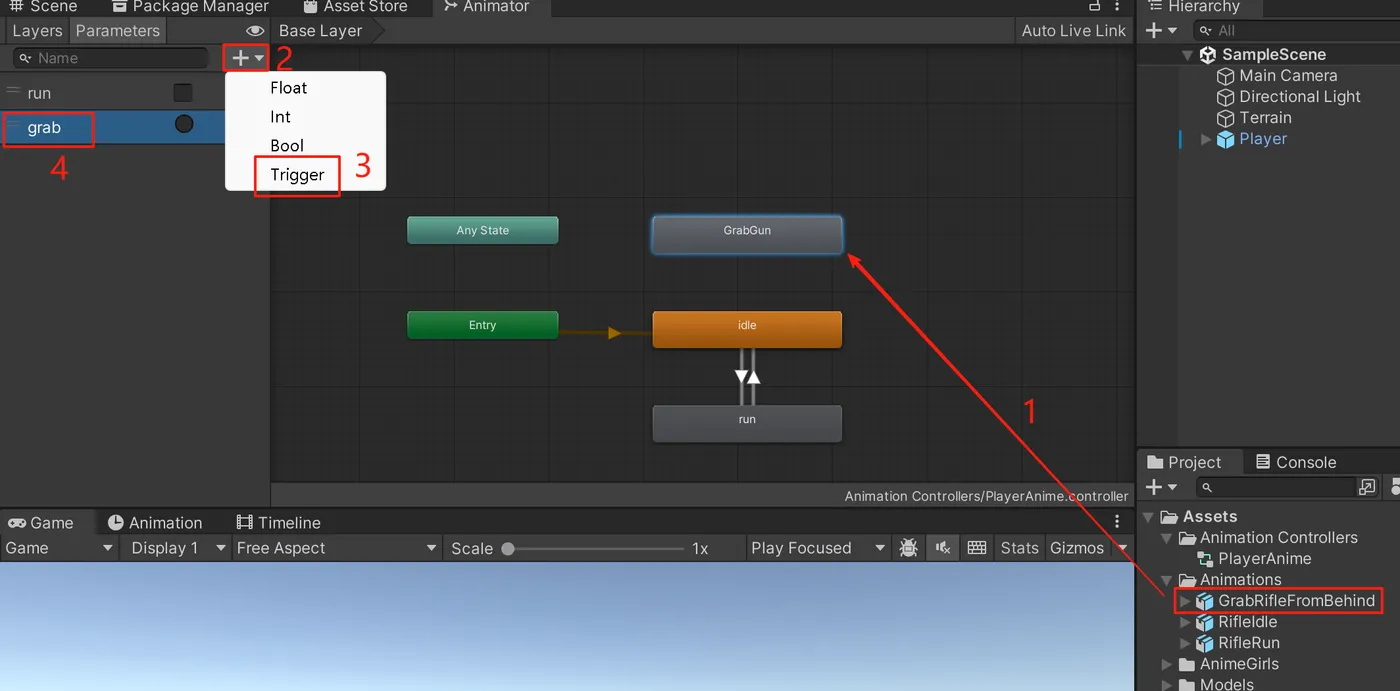Toggle the Stats button in Game view

tap(1019, 548)
